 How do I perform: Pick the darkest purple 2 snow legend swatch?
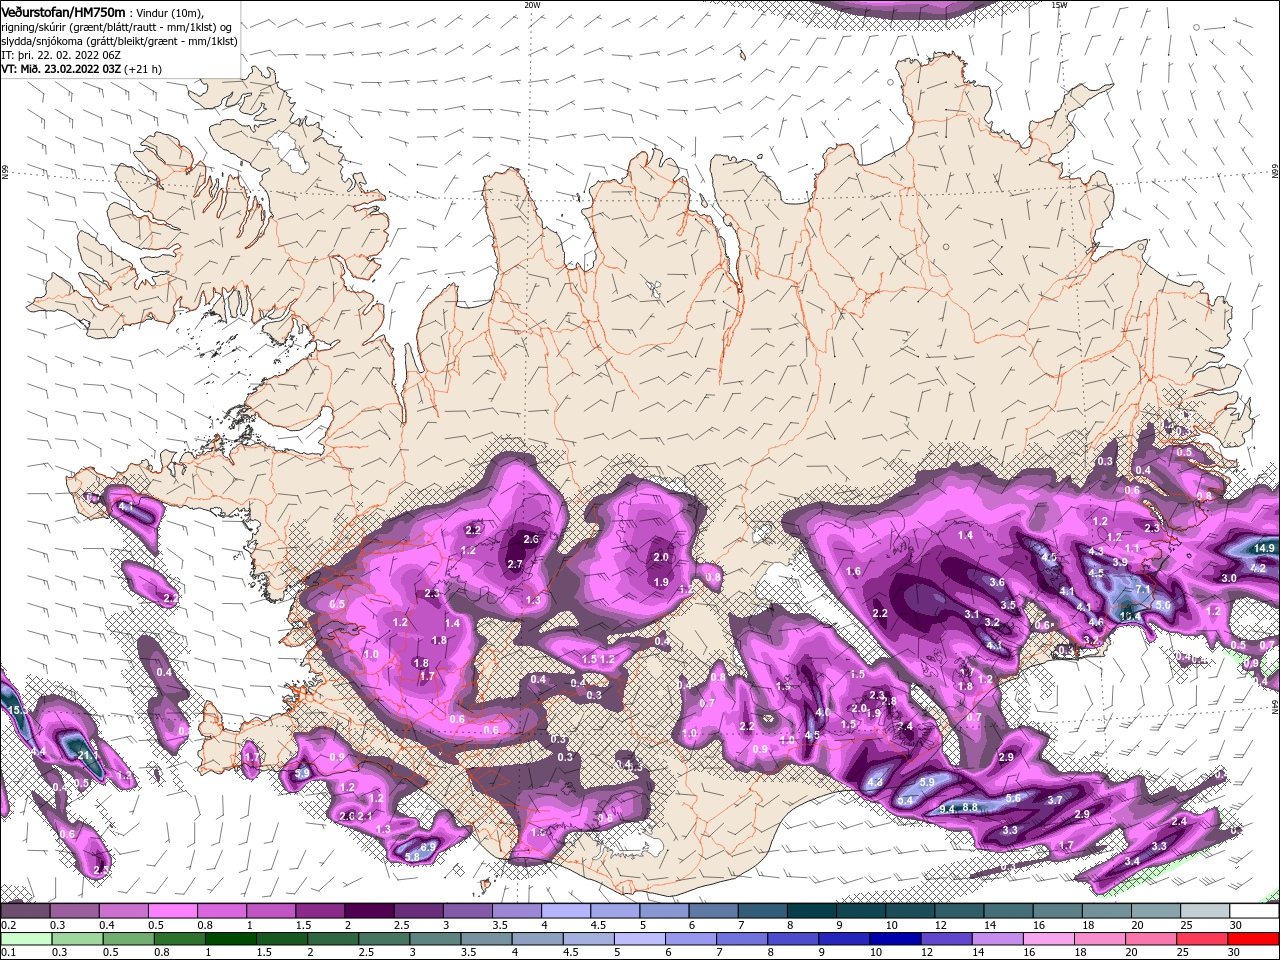[x=369, y=911]
